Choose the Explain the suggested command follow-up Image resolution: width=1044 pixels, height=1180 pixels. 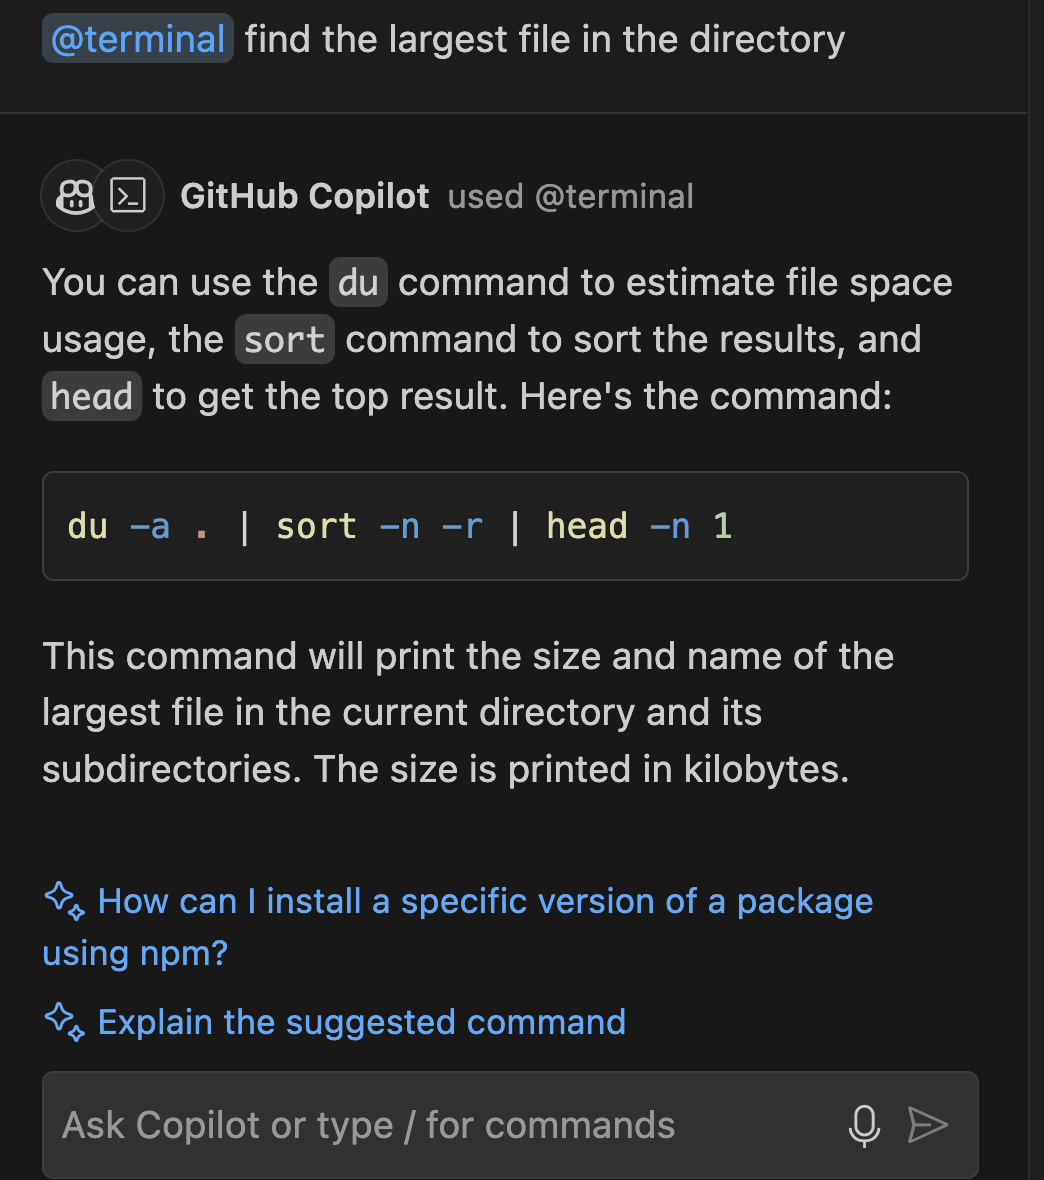pos(361,1022)
